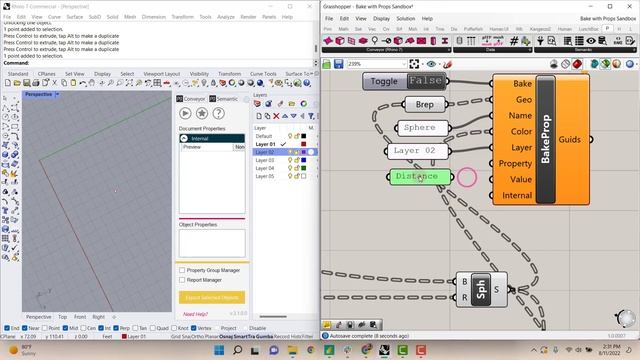Click the Print icon in Rhino toolbar
The image size is (640, 360).
point(36,83)
